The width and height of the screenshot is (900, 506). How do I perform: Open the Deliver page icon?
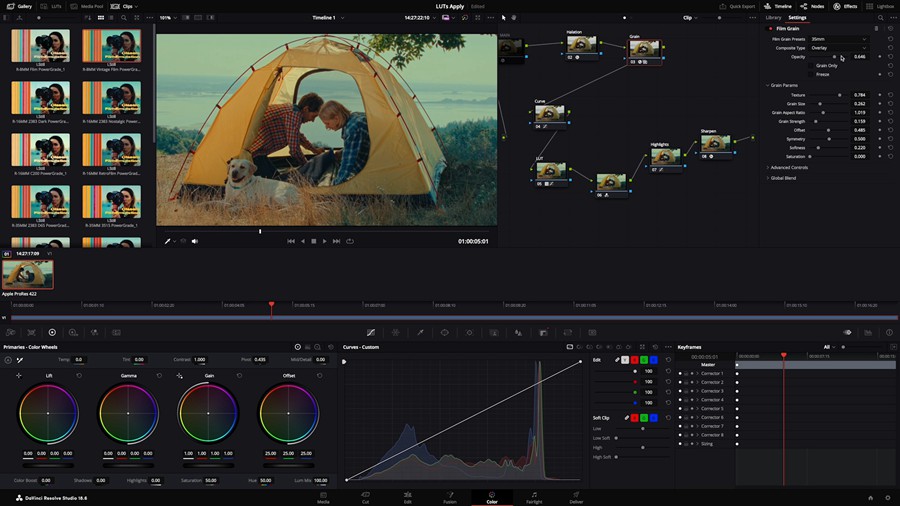(x=575, y=495)
